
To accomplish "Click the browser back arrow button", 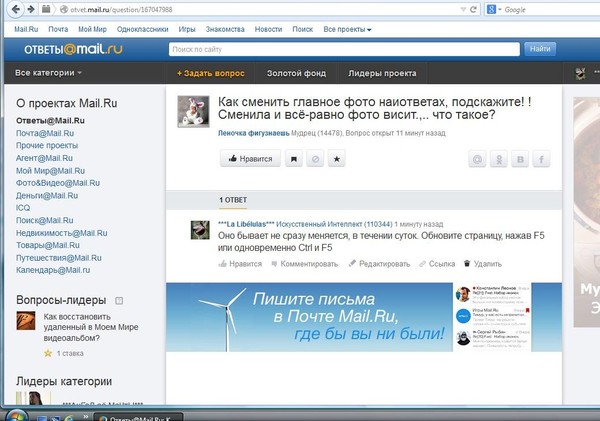I will coord(16,9).
